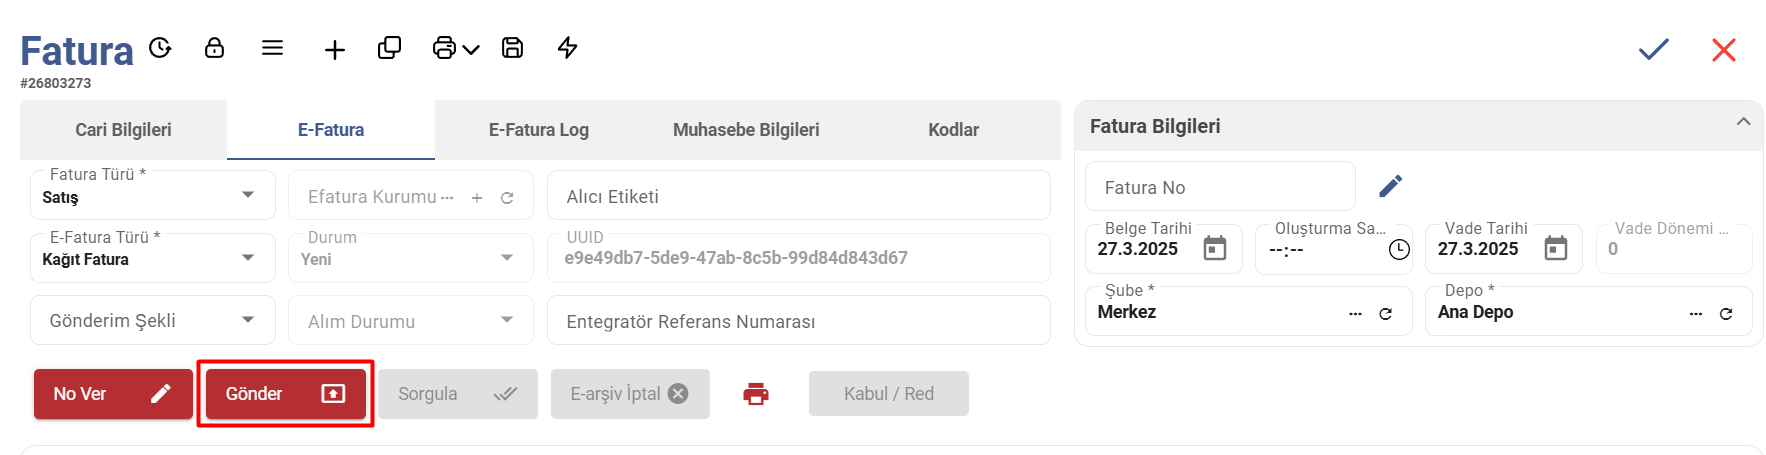Open the hamburger list menu icon
Viewport: 1766px width, 455px height.
pyautogui.click(x=272, y=48)
